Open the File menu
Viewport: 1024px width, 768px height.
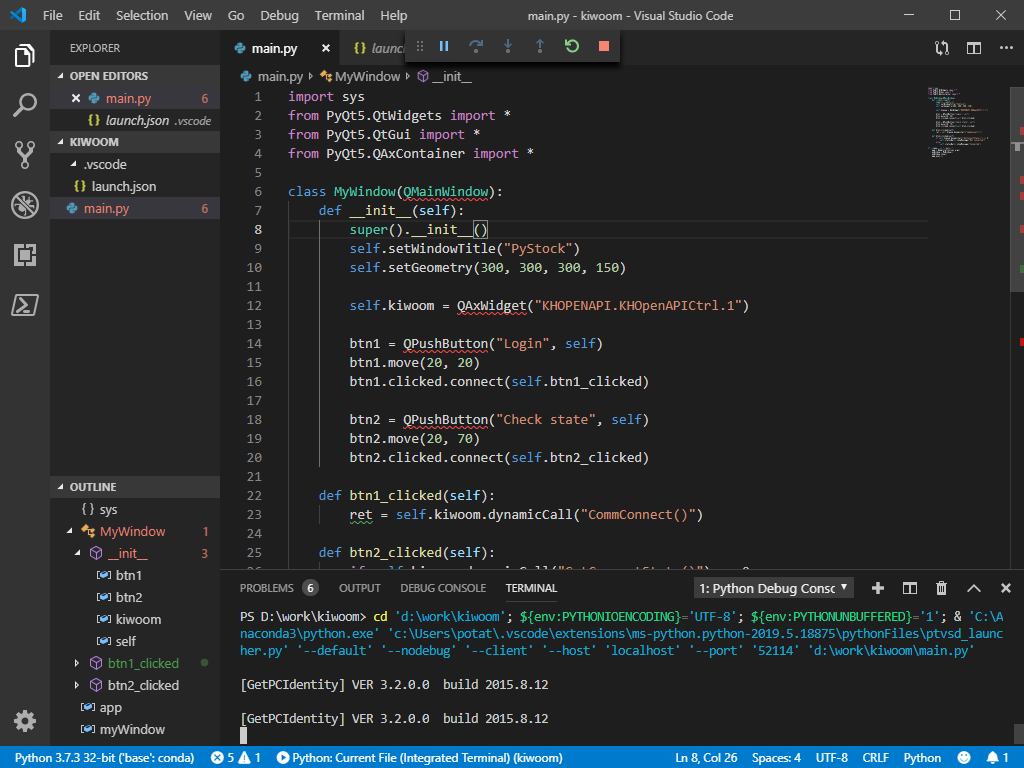[x=52, y=16]
